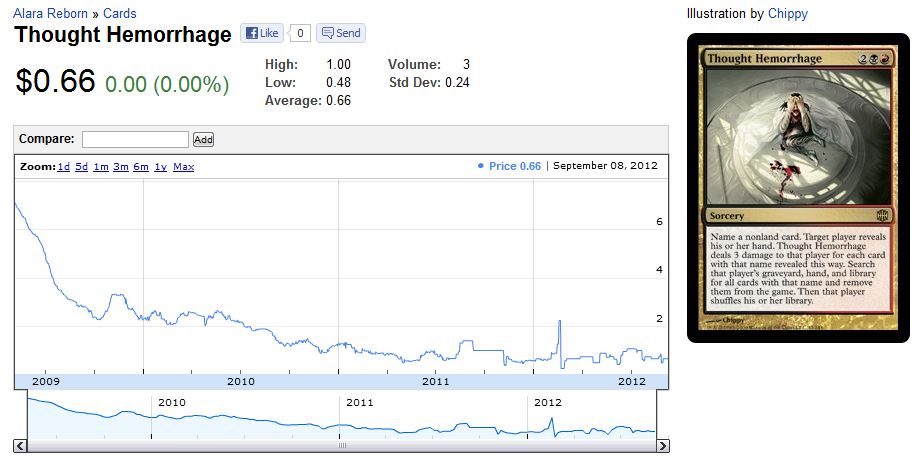Select the 3m zoom range
Screen dimensions: 920x465
pos(121,167)
